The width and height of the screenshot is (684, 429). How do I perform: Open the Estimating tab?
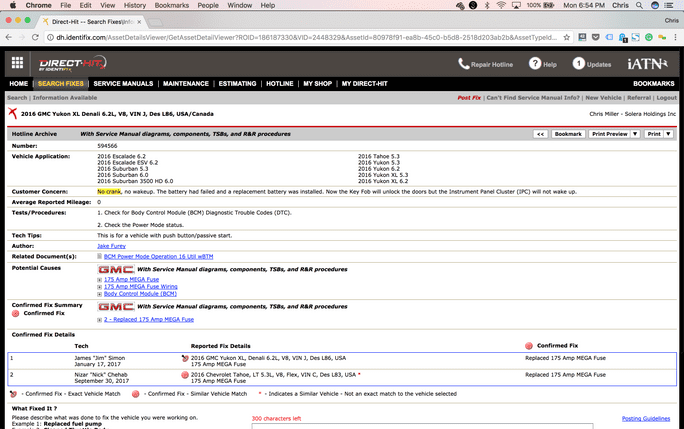tap(237, 83)
